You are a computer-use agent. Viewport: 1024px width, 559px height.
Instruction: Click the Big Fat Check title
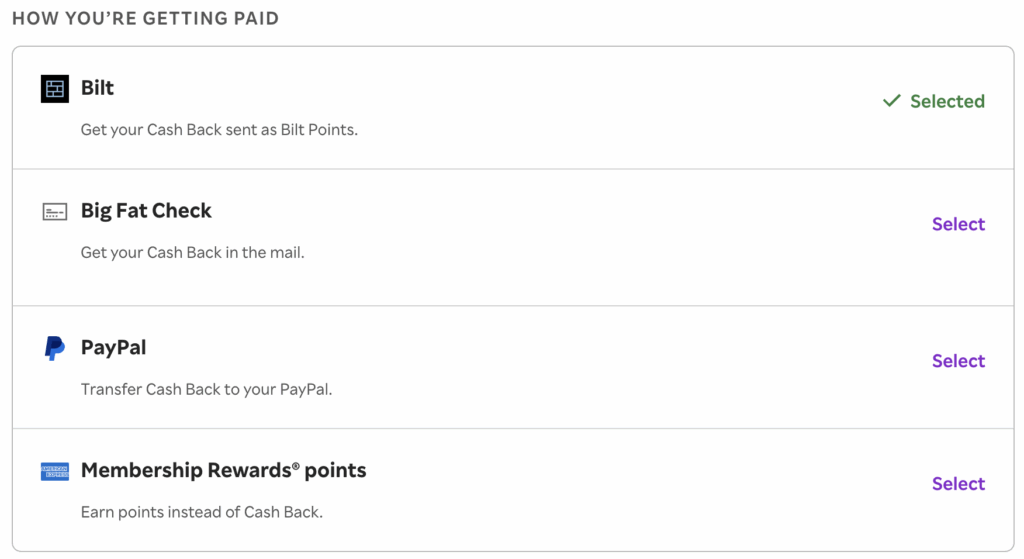pyautogui.click(x=146, y=211)
